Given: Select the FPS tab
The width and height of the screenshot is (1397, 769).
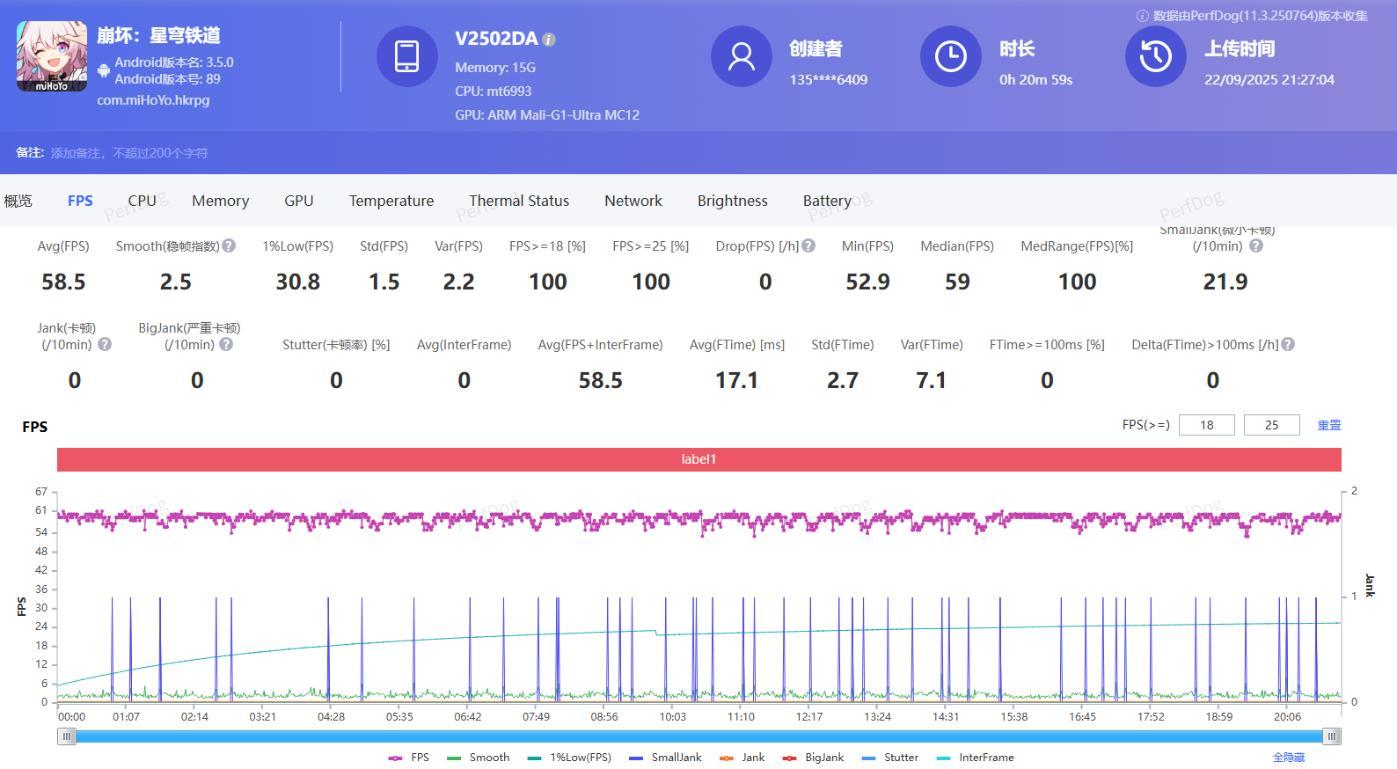Looking at the screenshot, I should pyautogui.click(x=80, y=201).
